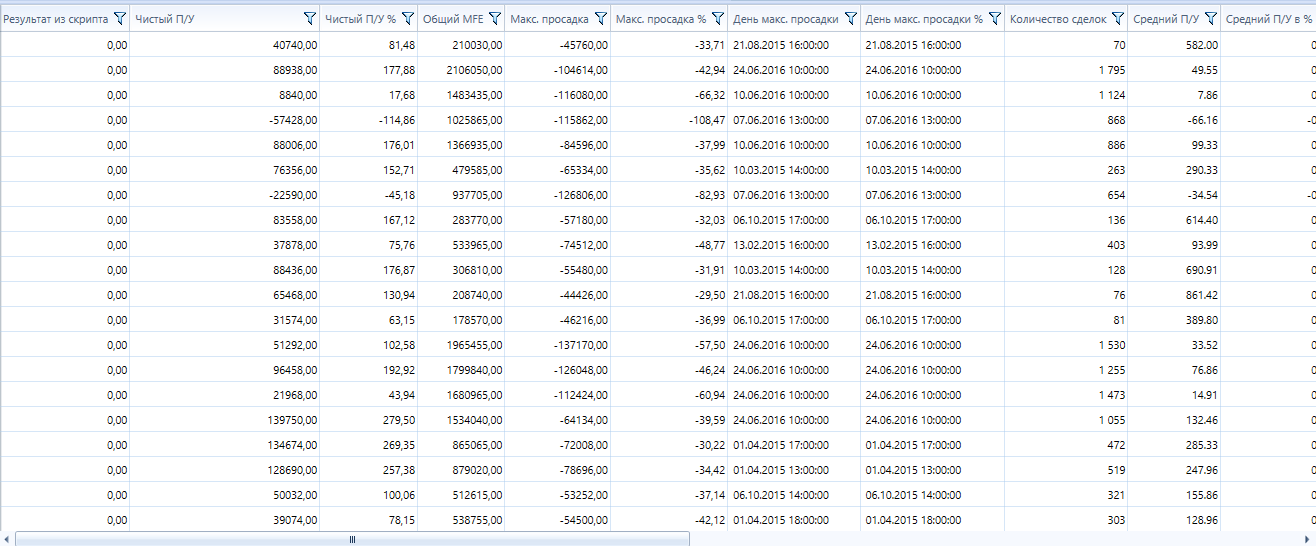1316x546 pixels.
Task: Filter the Макс. просадка column
Action: [600, 18]
